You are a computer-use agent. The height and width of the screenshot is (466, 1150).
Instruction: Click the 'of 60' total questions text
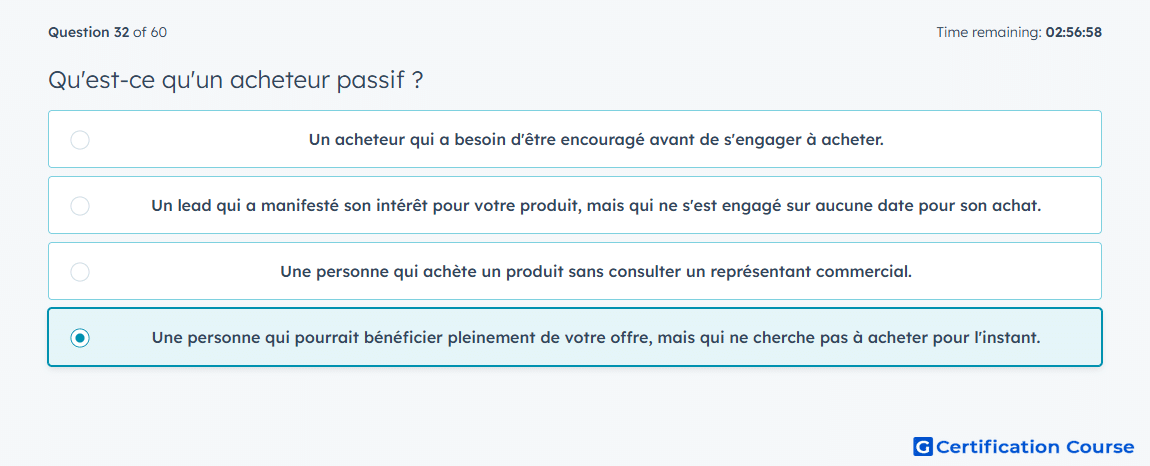pyautogui.click(x=150, y=32)
